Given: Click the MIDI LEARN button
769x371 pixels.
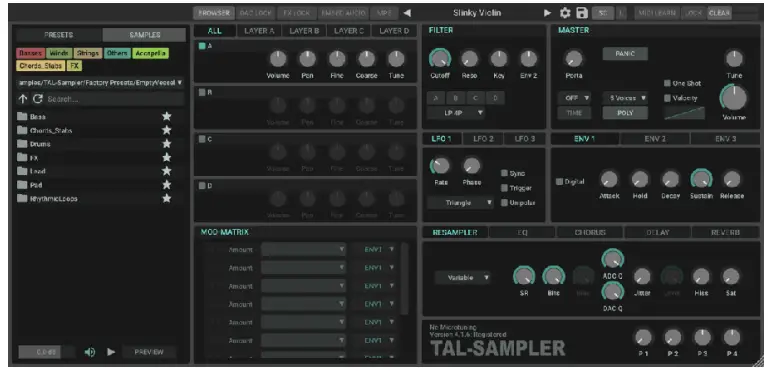Looking at the screenshot, I should [657, 13].
